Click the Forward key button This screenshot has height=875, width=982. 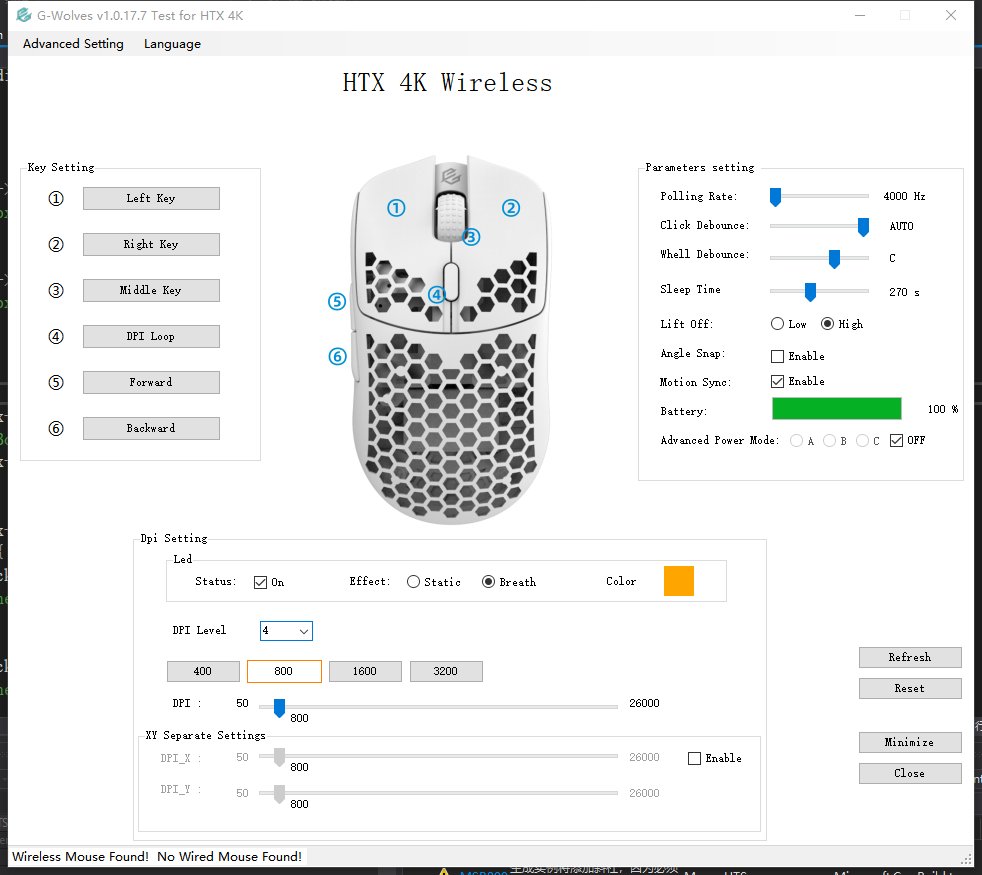tap(151, 382)
